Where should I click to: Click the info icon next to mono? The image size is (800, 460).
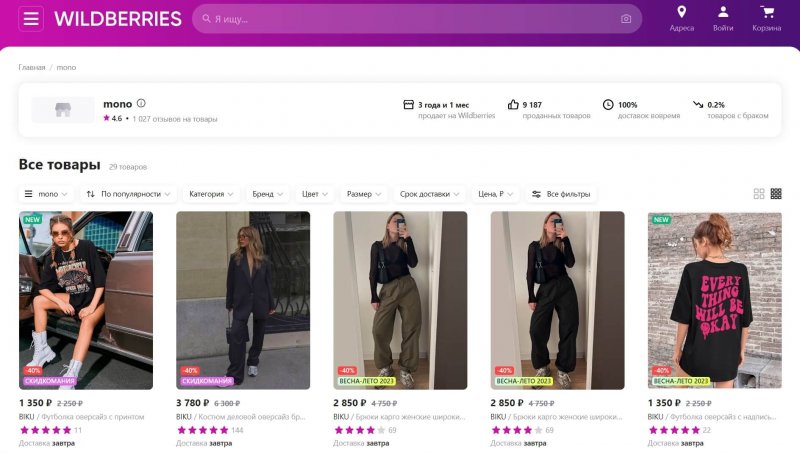[141, 103]
